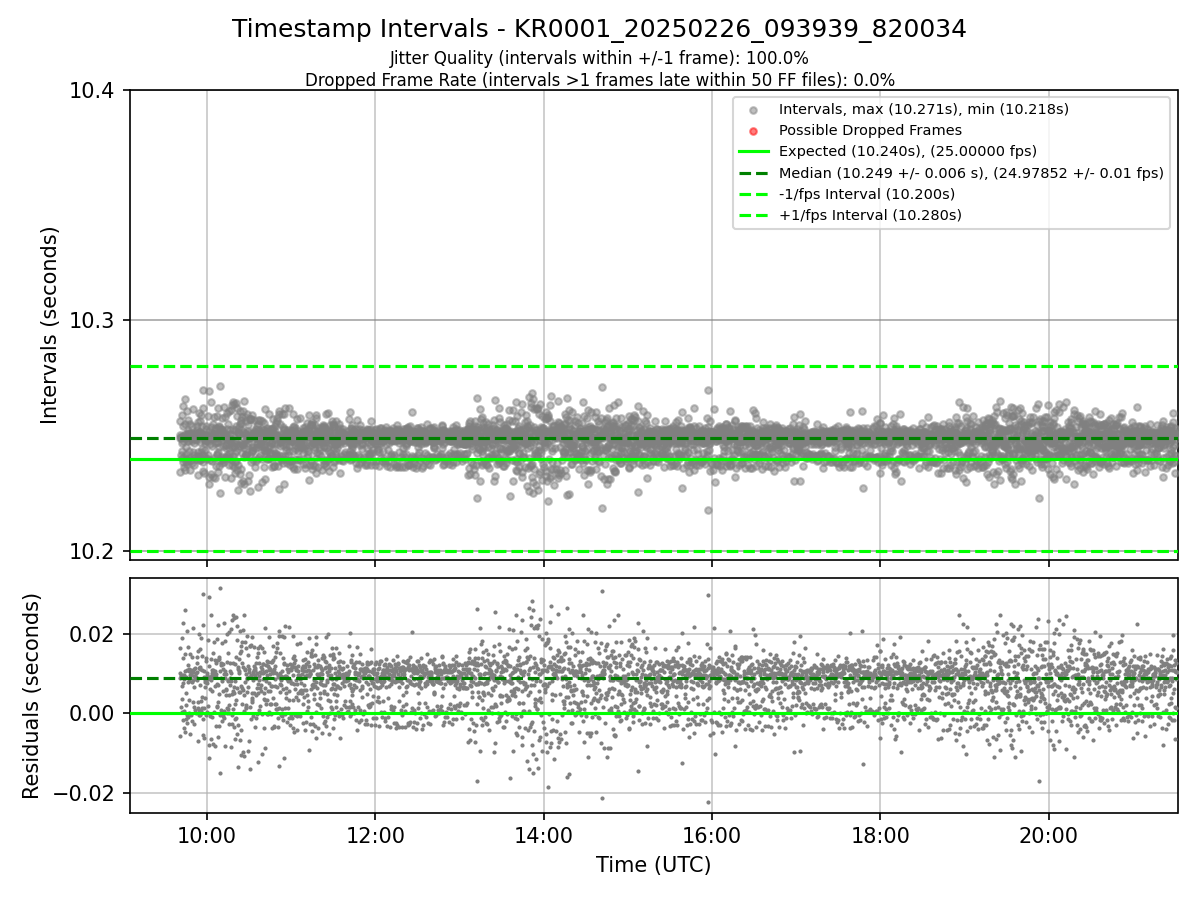The width and height of the screenshot is (1200, 900).
Task: Click legend entry +1/fps Interval (10.280s)
Action: pos(869,215)
